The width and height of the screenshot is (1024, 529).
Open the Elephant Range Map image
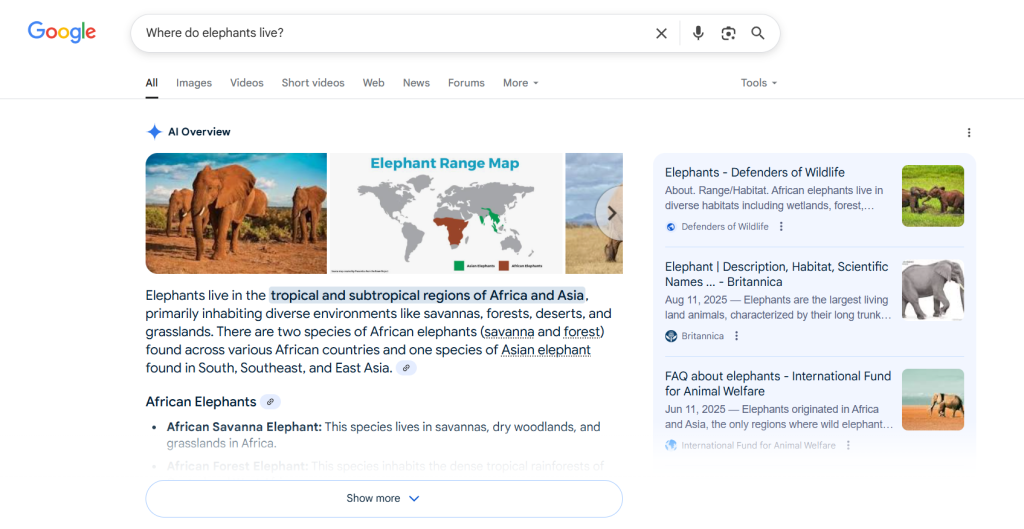tap(446, 214)
